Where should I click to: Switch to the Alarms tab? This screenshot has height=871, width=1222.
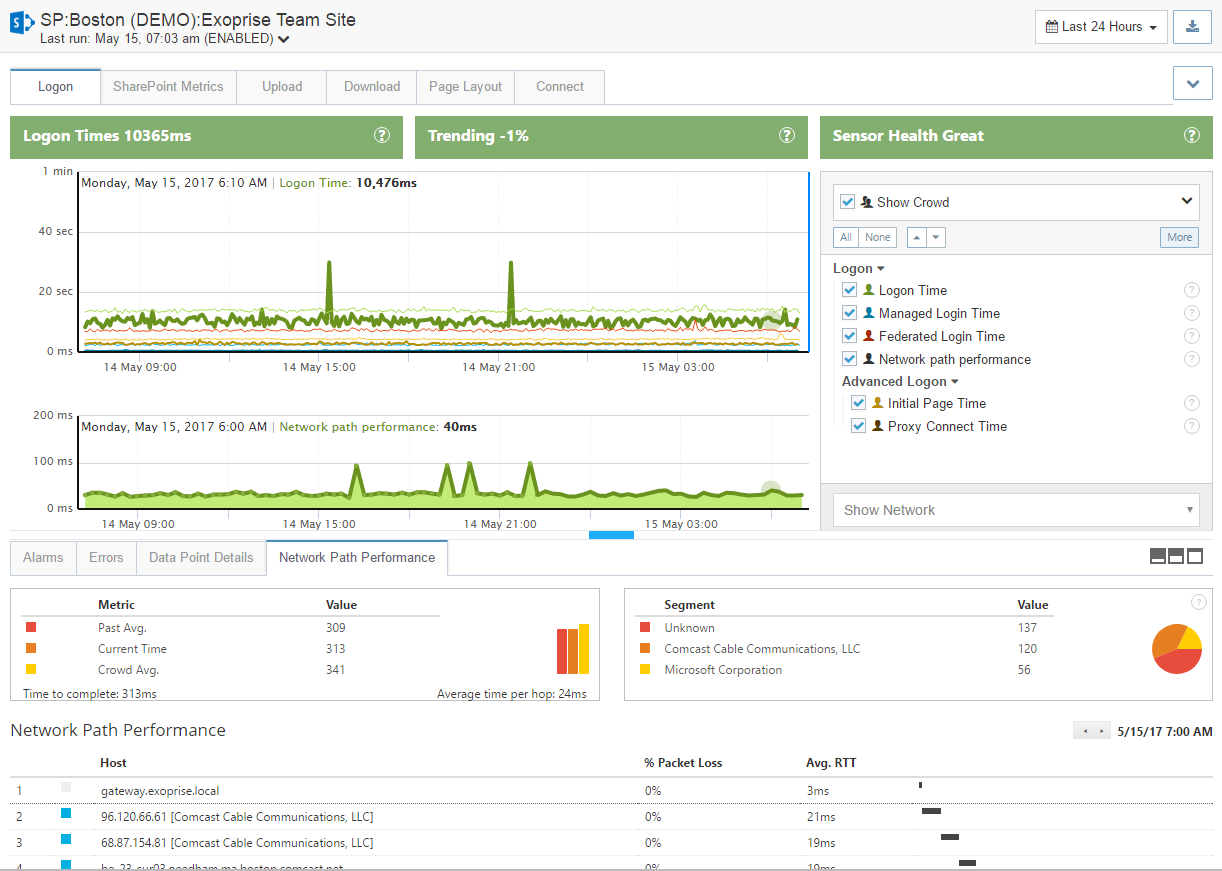43,557
